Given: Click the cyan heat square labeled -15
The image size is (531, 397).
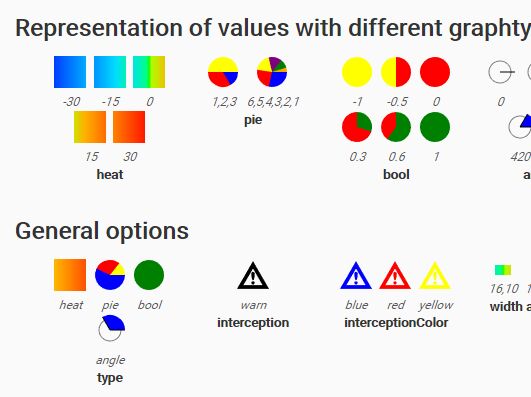Looking at the screenshot, I should pyautogui.click(x=110, y=72).
